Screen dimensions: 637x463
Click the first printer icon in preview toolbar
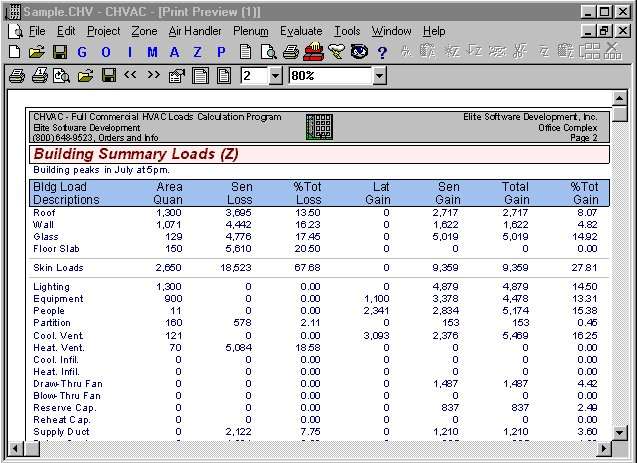pyautogui.click(x=17, y=75)
